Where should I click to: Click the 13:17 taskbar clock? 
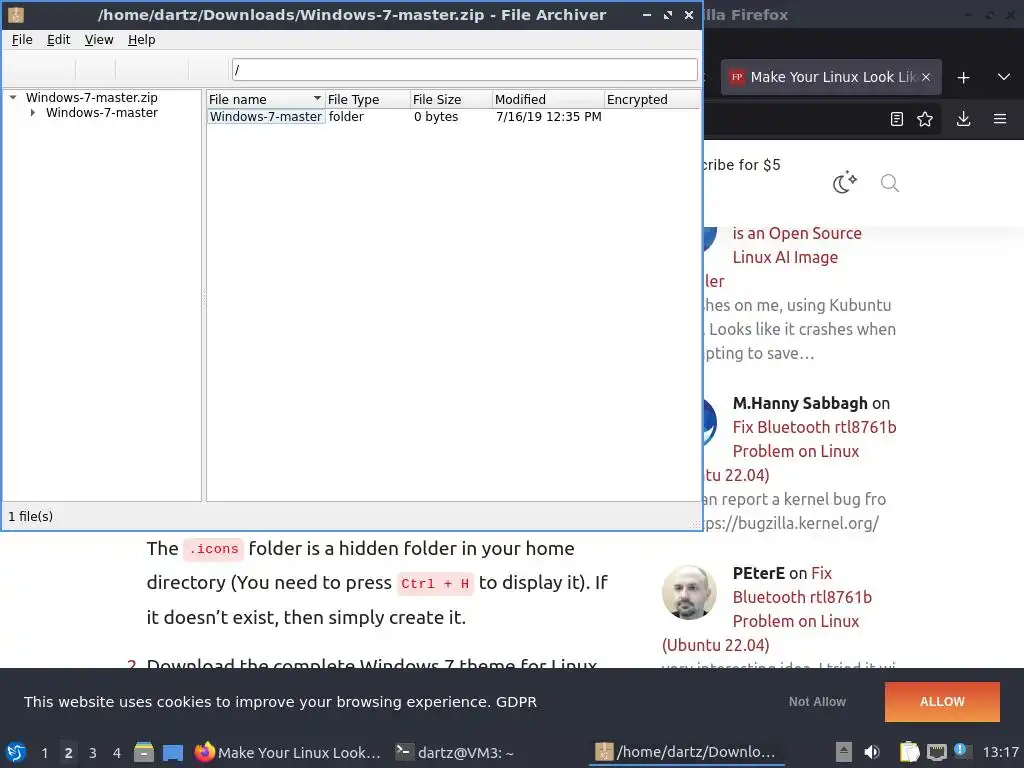pyautogui.click(x=1000, y=752)
